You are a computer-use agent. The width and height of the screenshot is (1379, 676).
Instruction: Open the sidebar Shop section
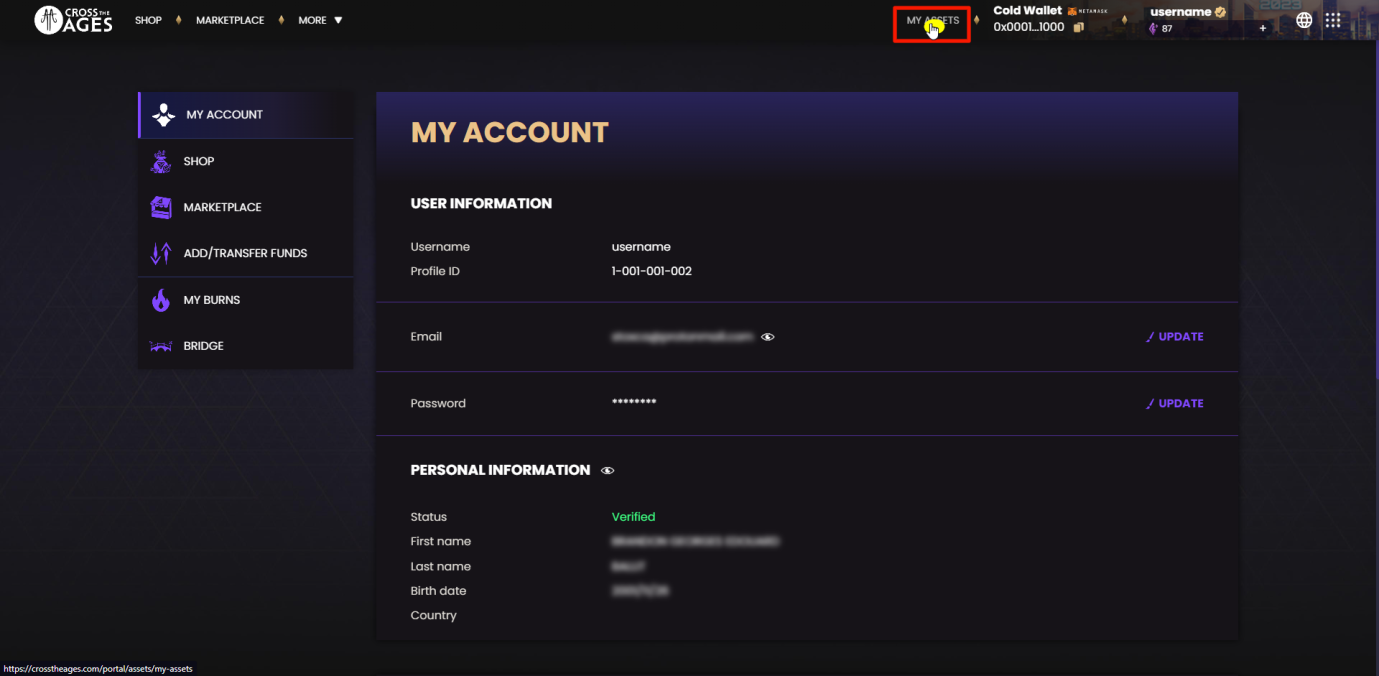tap(198, 161)
